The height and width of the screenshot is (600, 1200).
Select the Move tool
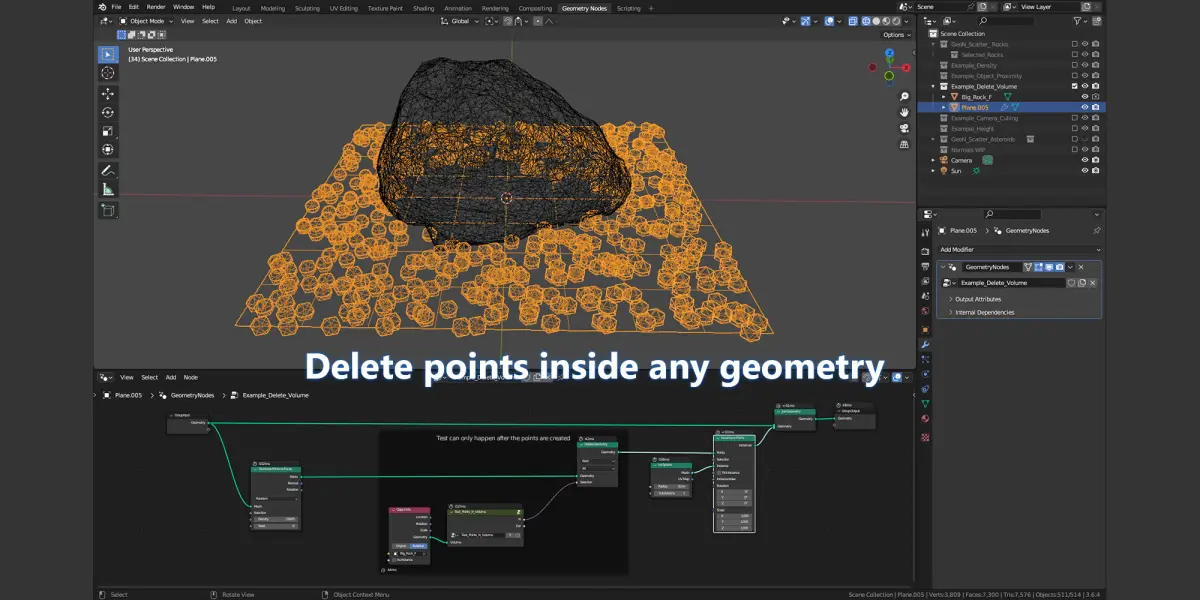point(107,93)
